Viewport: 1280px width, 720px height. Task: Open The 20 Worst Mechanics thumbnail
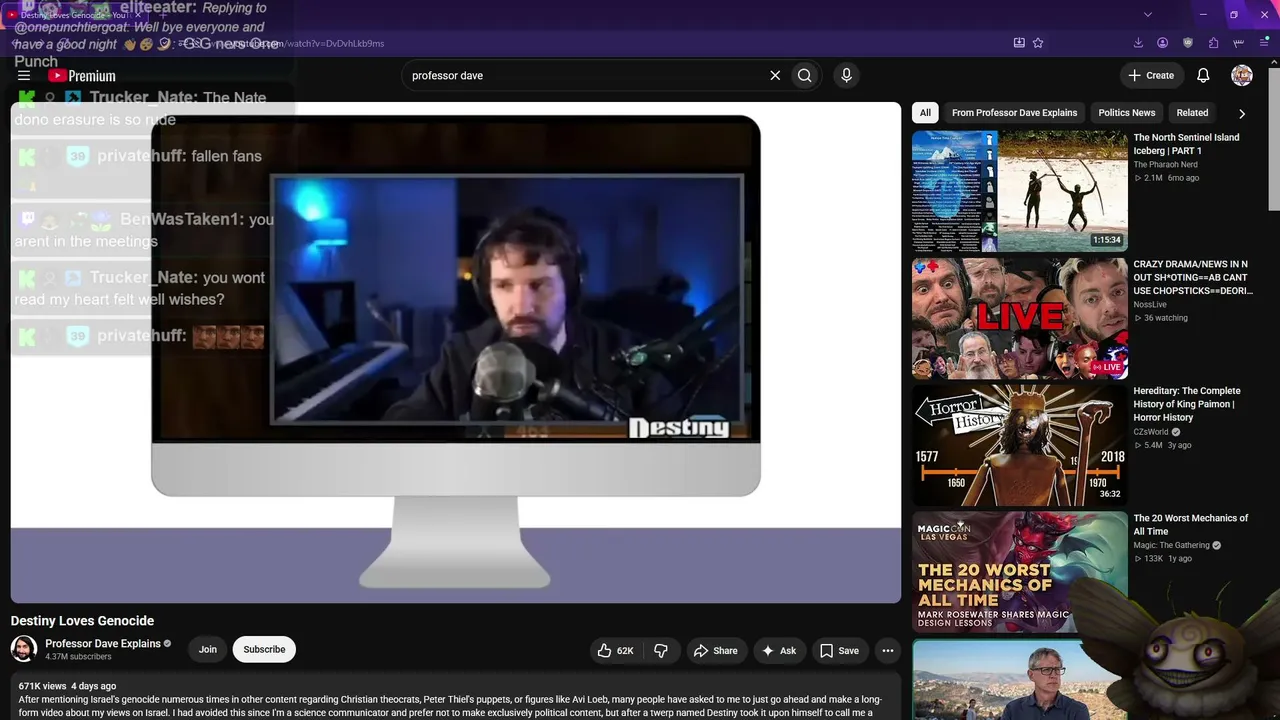point(1019,572)
